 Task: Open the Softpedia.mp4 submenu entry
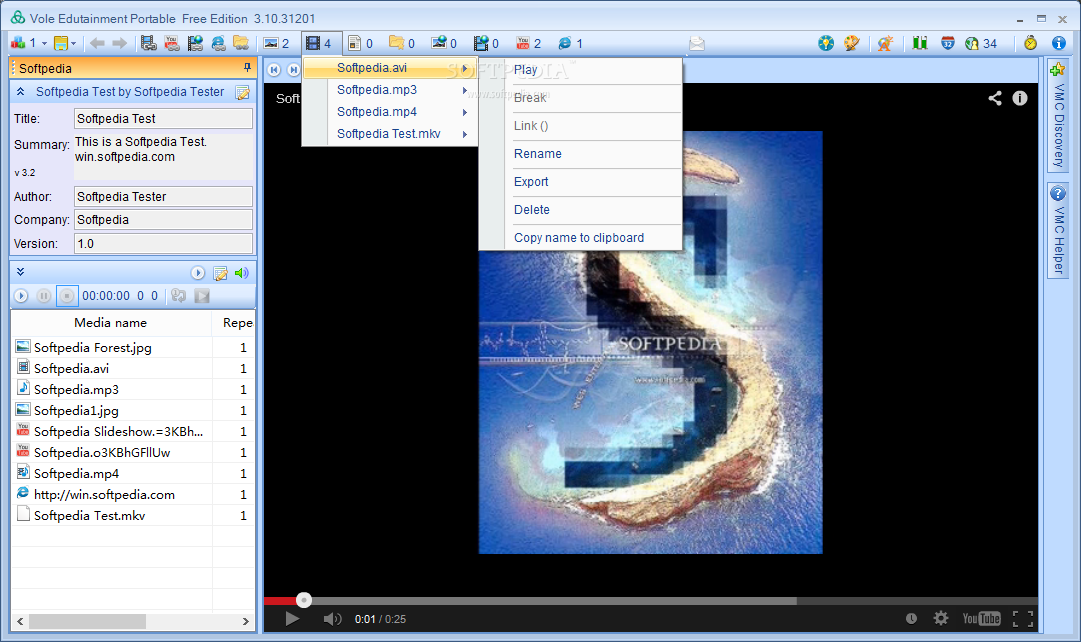click(390, 112)
